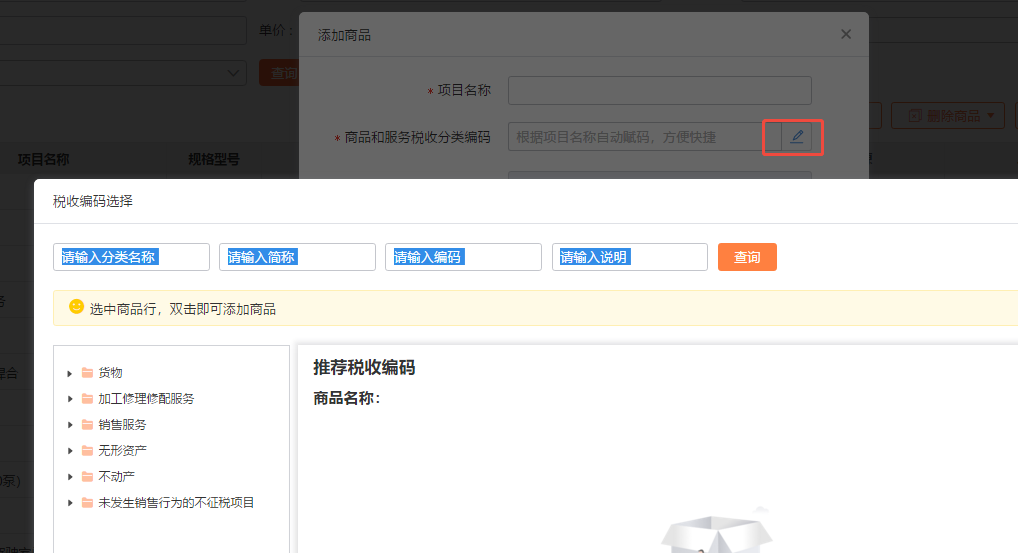Select 销售服务 category label in tree
The image size is (1018, 553).
pyautogui.click(x=122, y=424)
